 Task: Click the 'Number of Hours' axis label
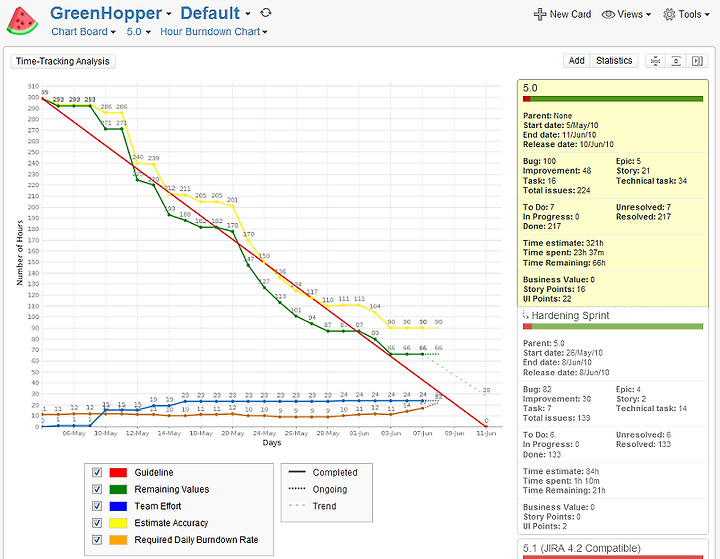[x=20, y=253]
